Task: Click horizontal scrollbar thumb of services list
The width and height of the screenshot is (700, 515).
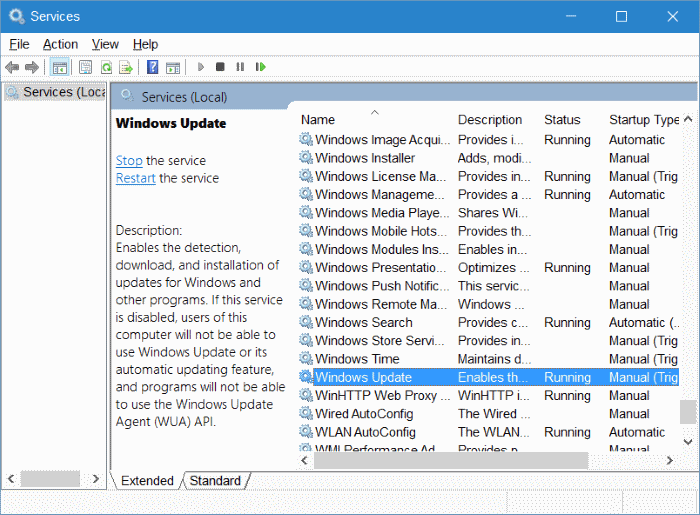Action: pos(451,460)
